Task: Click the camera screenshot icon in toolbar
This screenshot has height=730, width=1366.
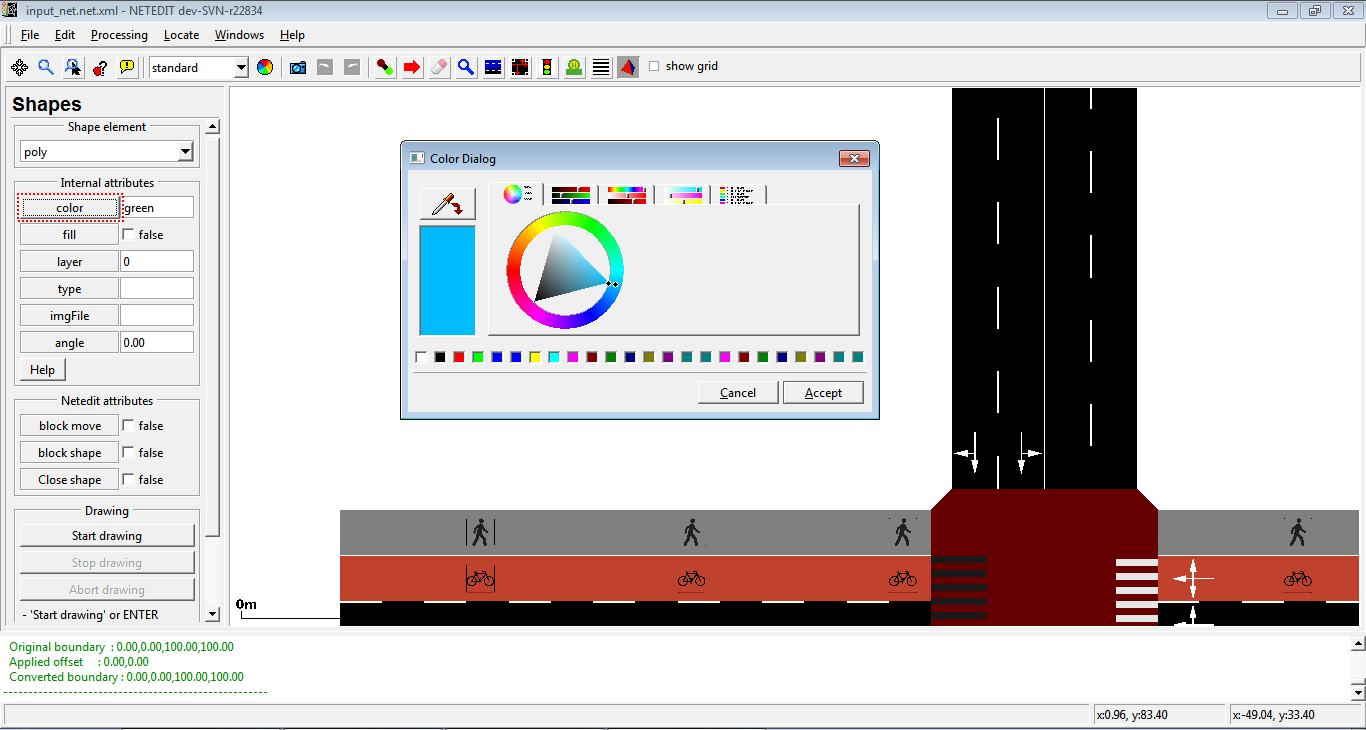Action: [x=297, y=68]
